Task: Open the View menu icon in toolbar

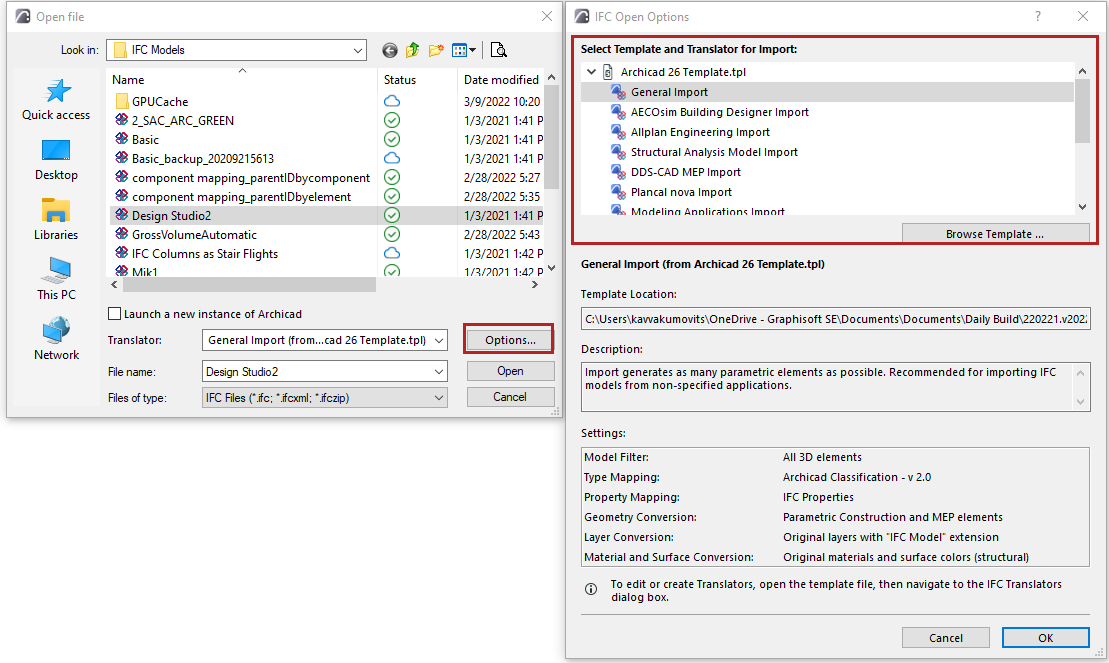Action: tap(459, 50)
